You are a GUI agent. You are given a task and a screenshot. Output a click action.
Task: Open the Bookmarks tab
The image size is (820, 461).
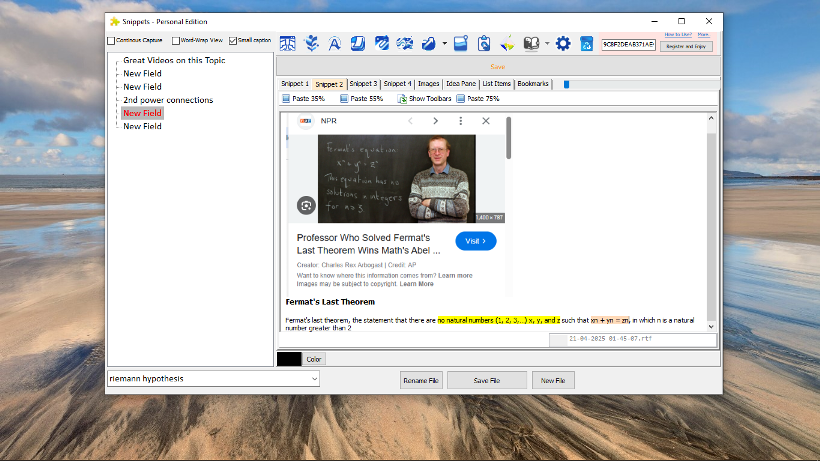[533, 84]
